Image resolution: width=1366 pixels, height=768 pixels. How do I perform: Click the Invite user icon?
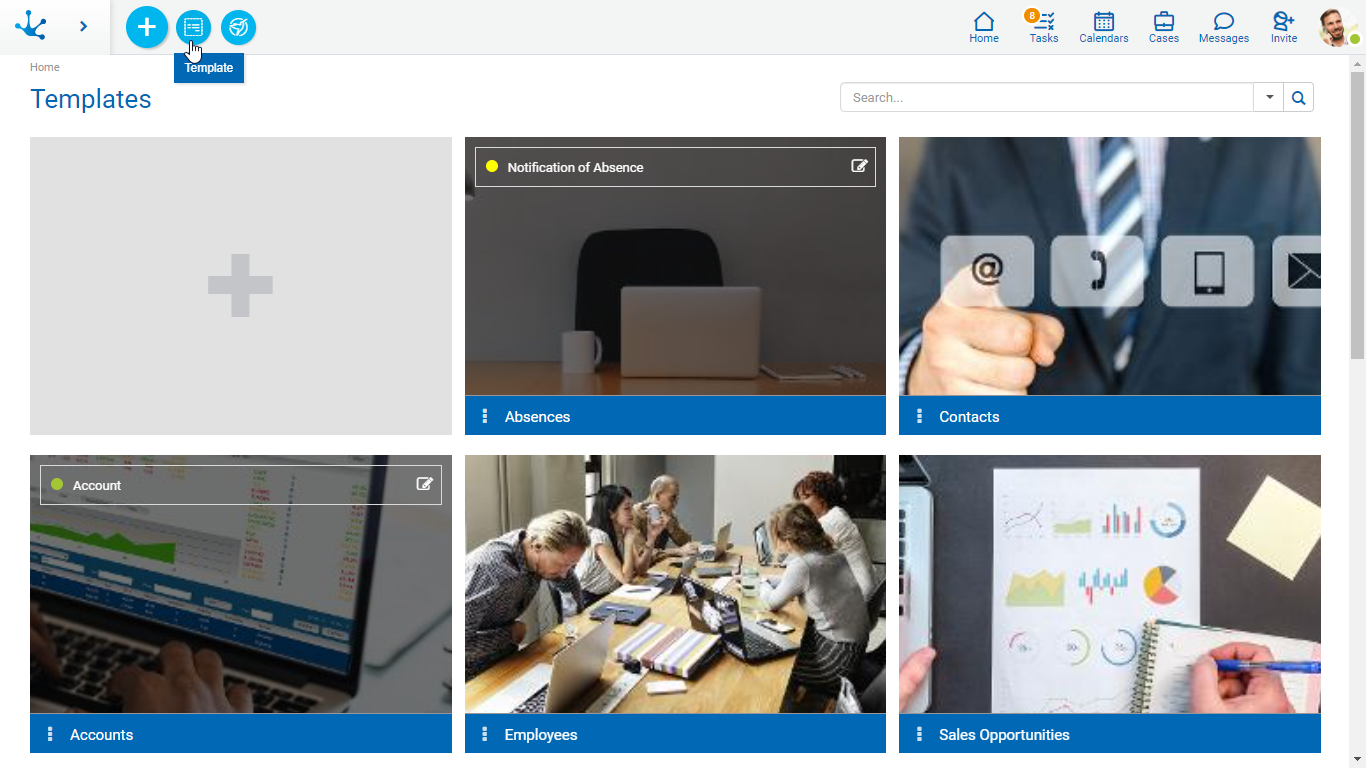pyautogui.click(x=1283, y=27)
